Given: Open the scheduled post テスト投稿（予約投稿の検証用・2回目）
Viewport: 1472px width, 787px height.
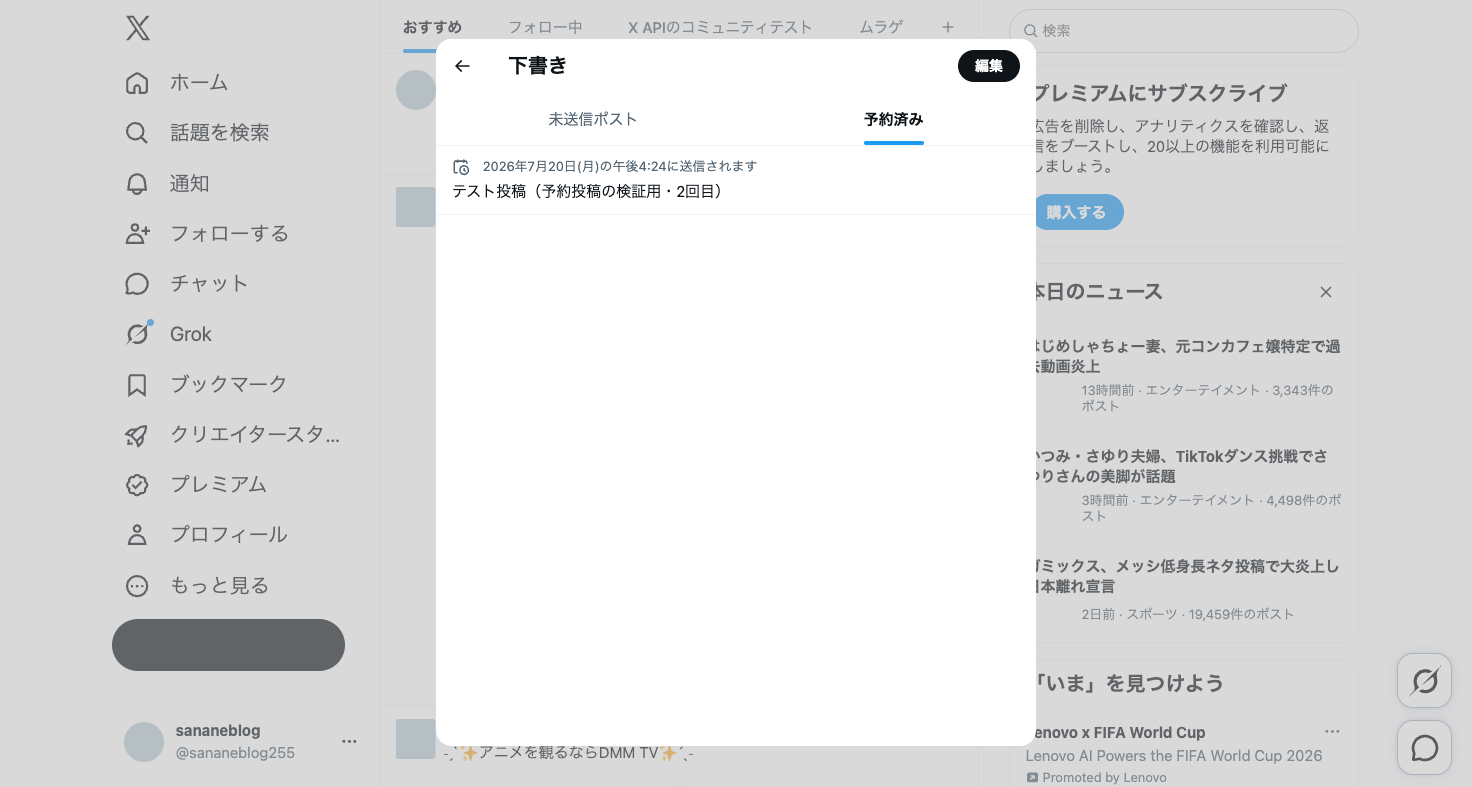Looking at the screenshot, I should [736, 180].
